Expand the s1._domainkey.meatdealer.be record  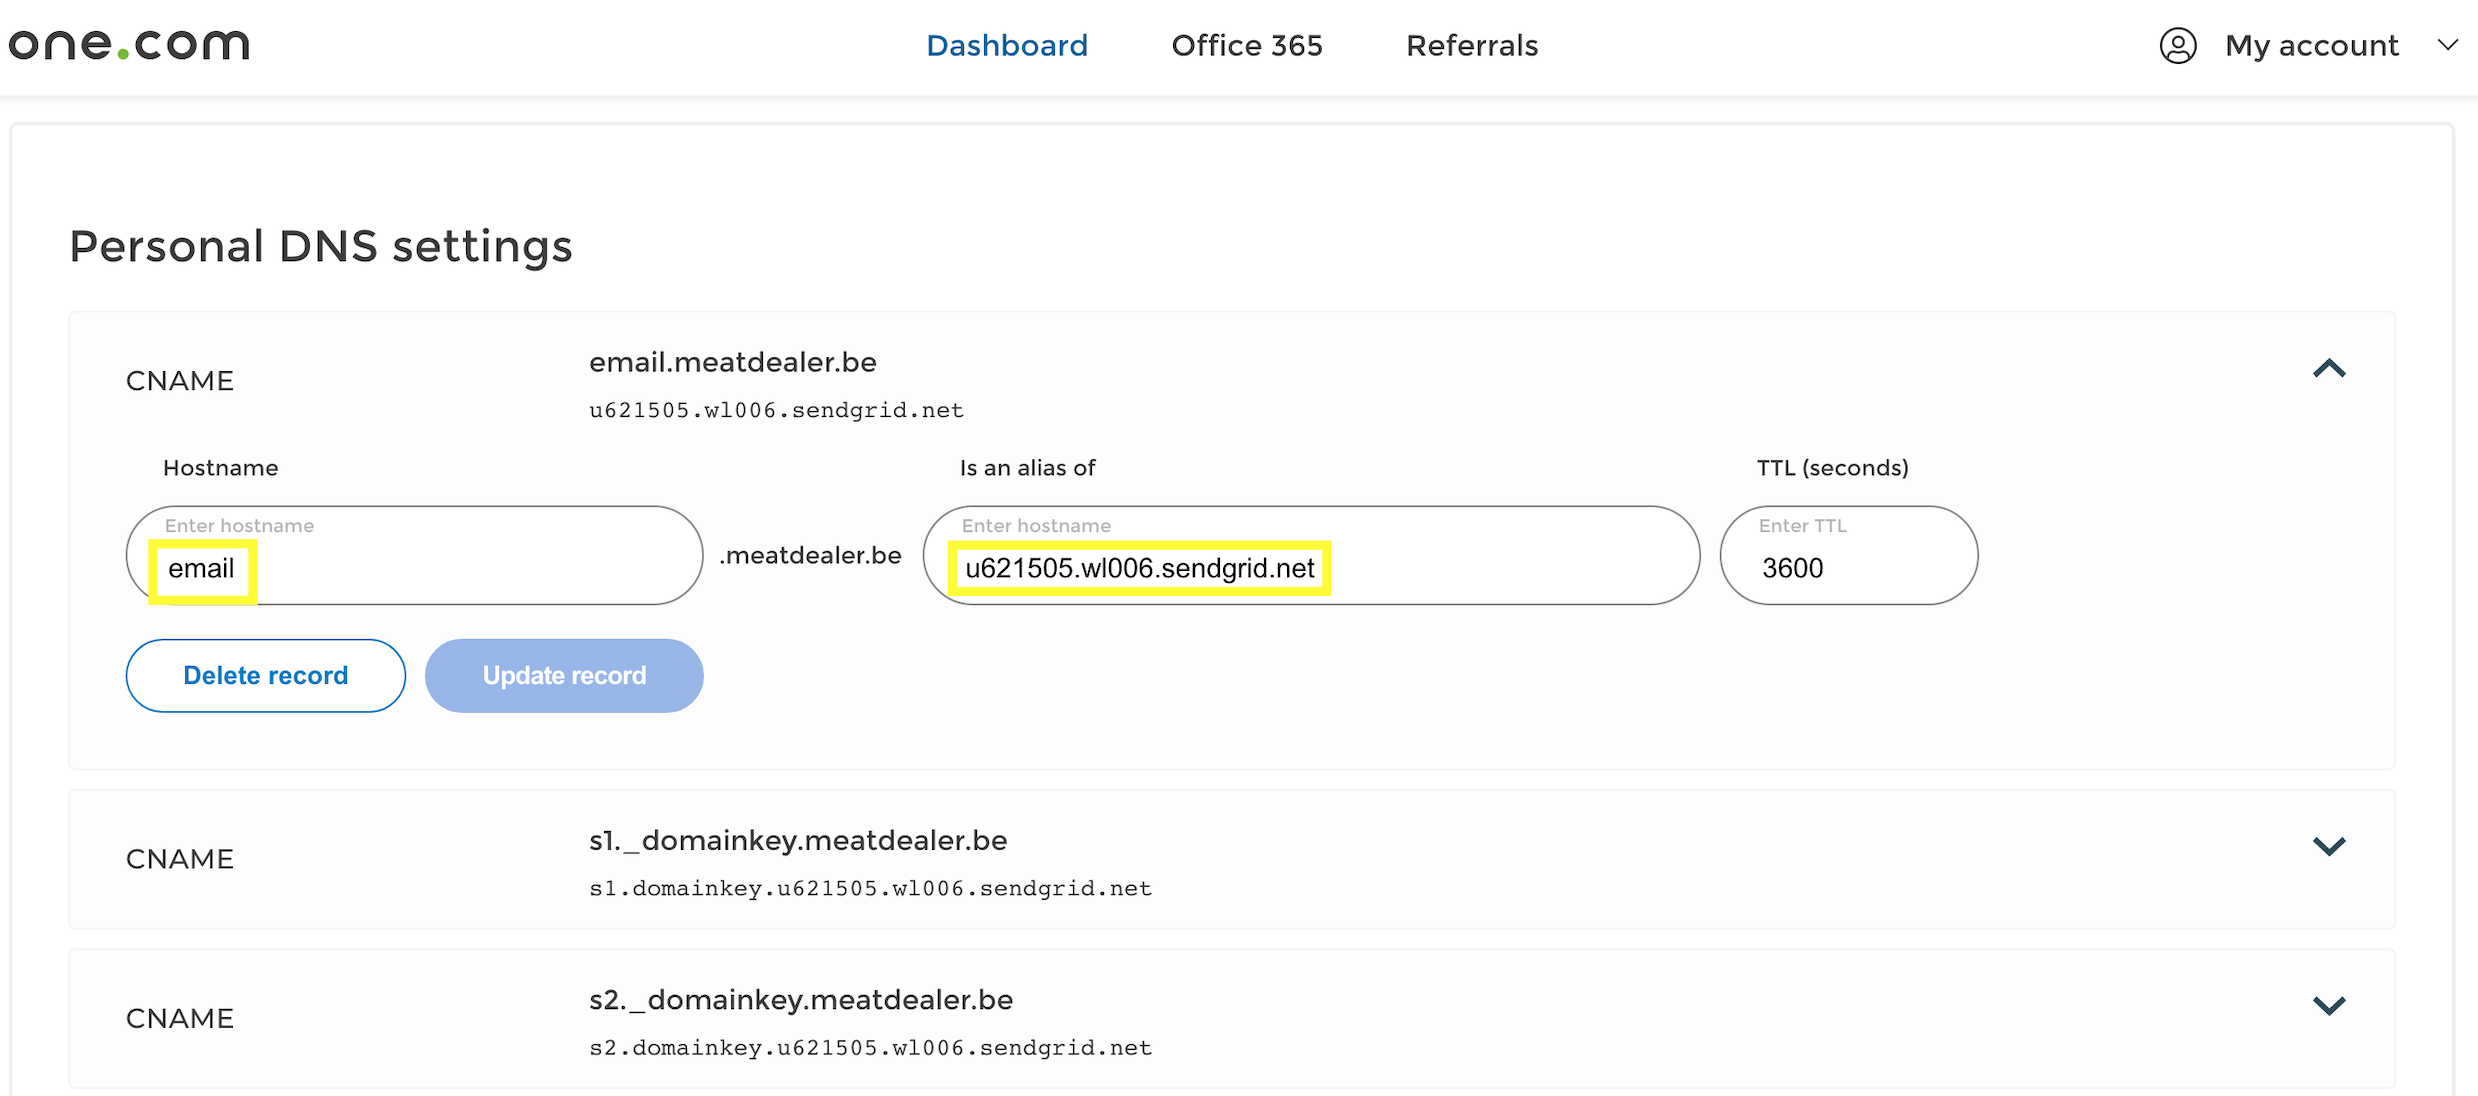2329,847
